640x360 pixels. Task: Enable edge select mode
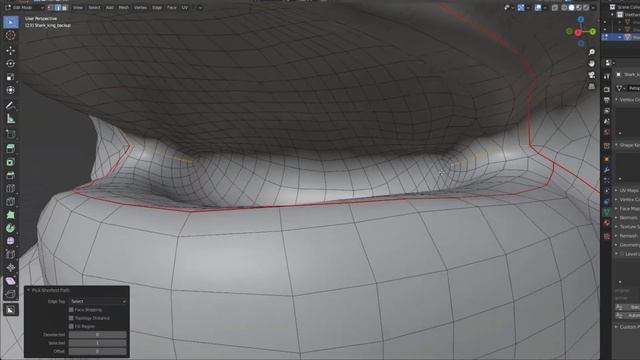58,7
